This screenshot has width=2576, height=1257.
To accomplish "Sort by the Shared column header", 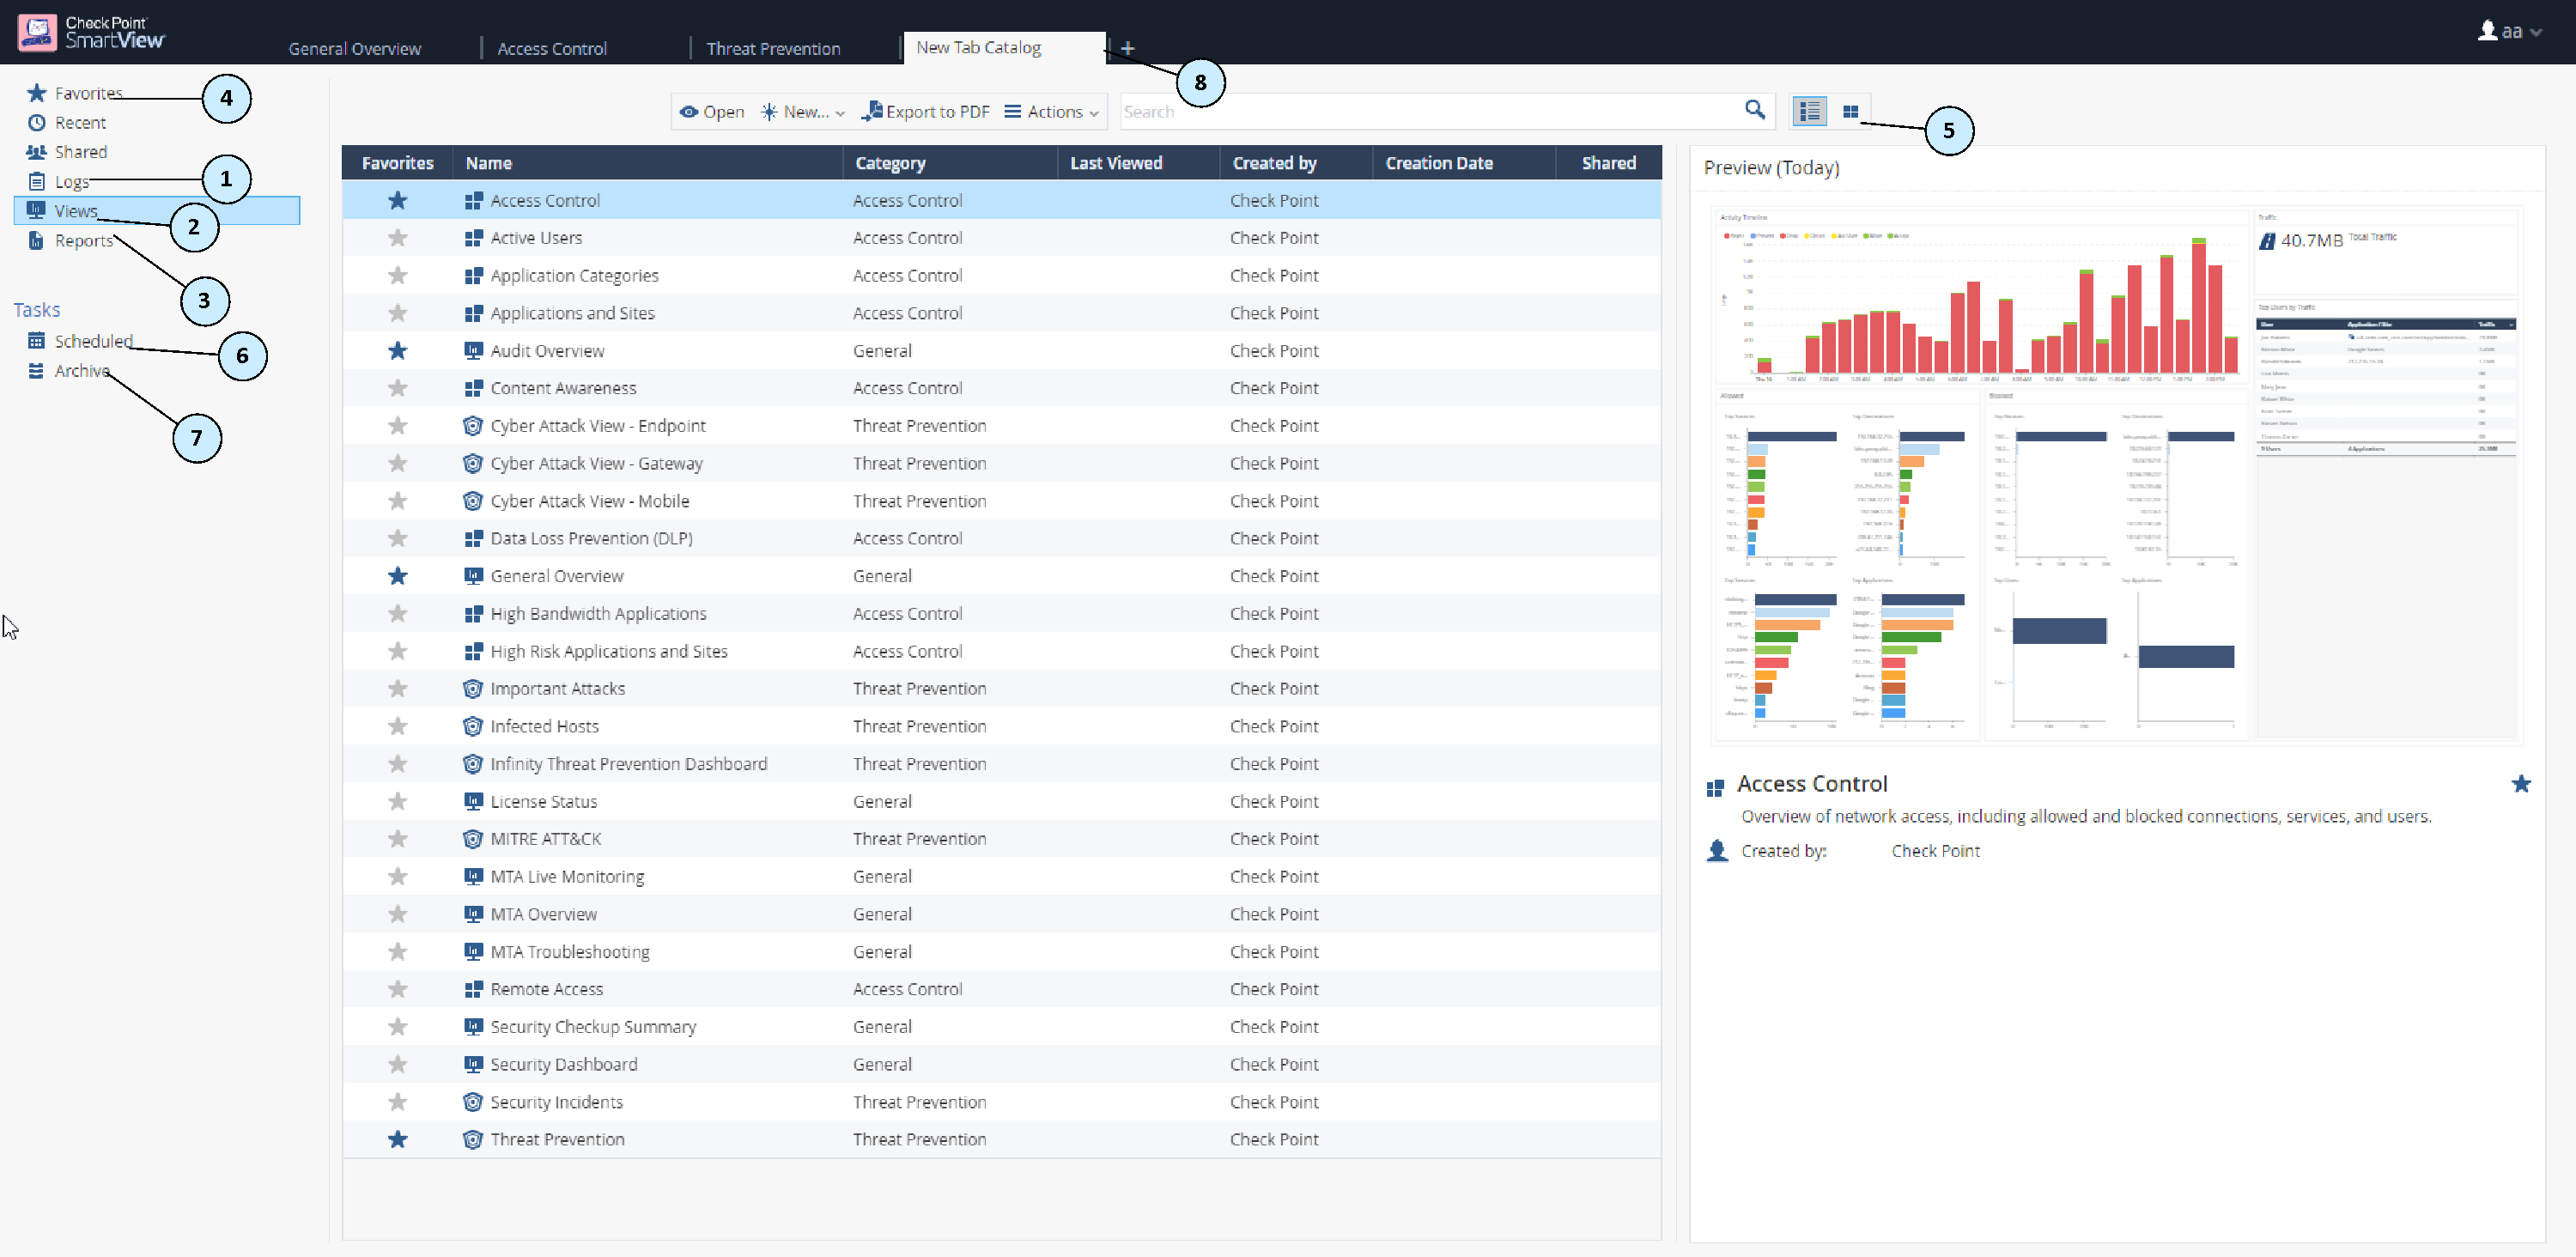I will click(1608, 163).
